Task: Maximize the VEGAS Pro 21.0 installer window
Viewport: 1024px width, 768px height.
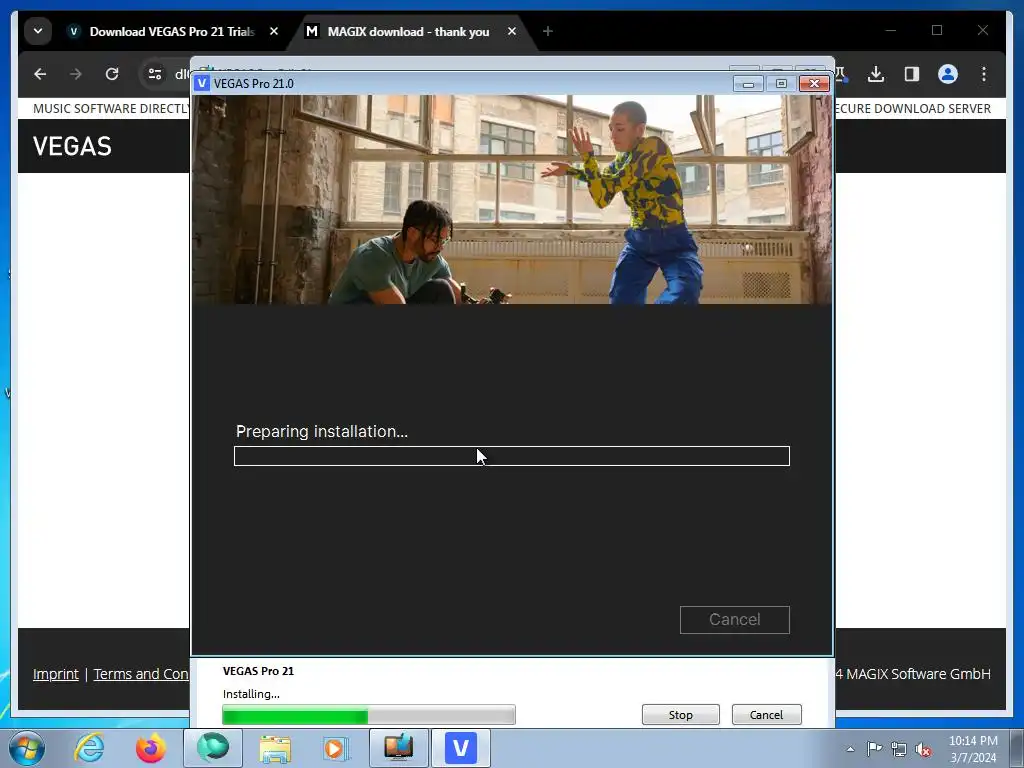Action: (x=781, y=84)
